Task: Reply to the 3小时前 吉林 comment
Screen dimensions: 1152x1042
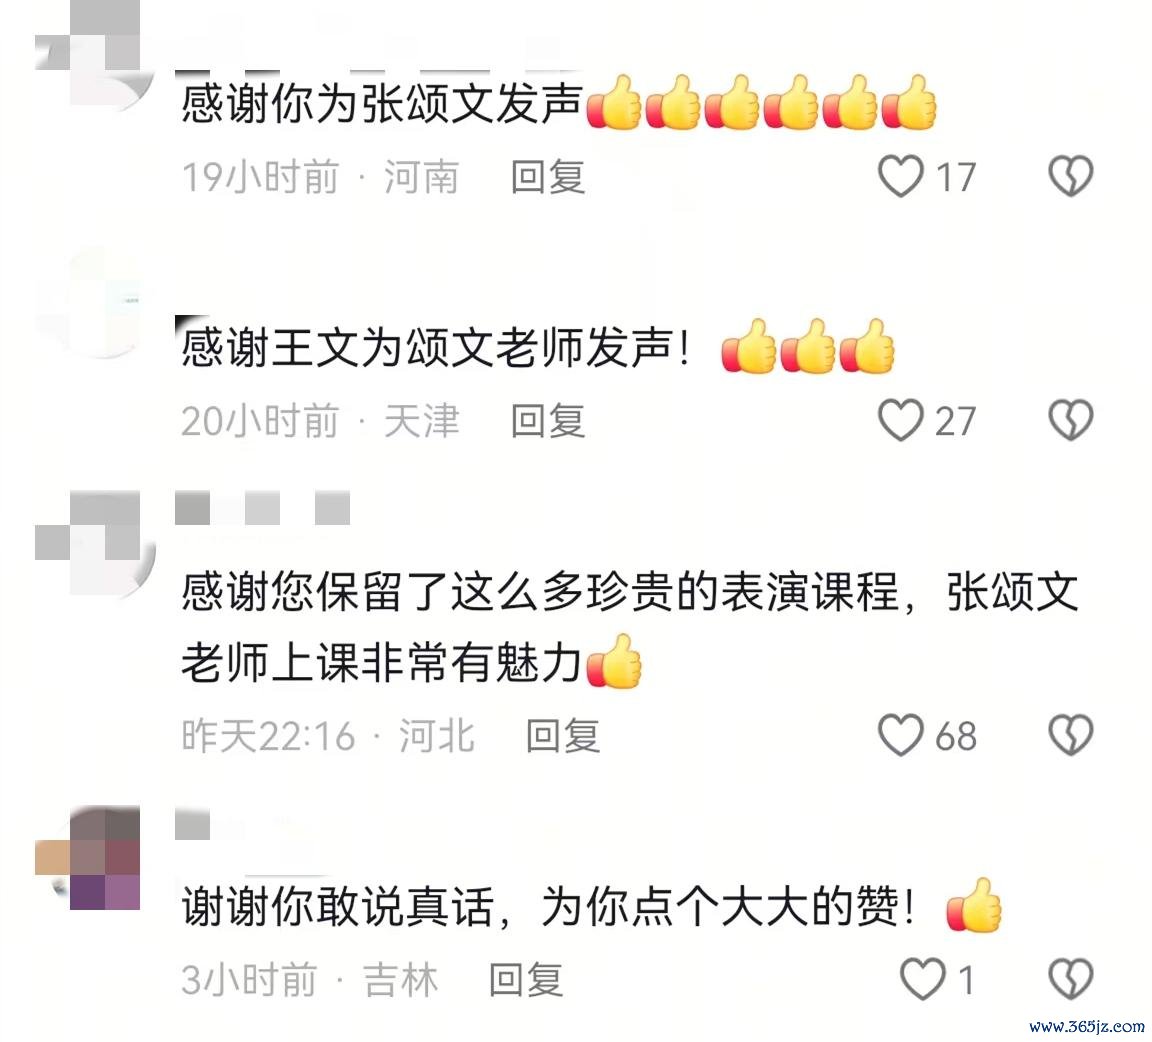Action: pos(526,980)
